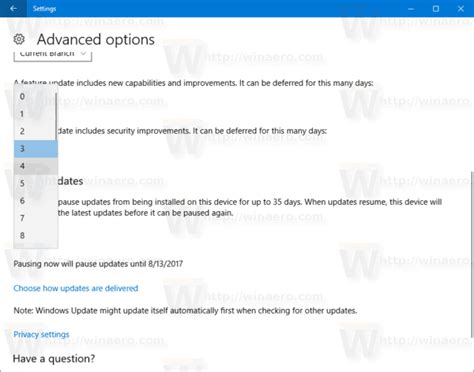Image resolution: width=474 pixels, height=372 pixels.
Task: Click the Advanced options heading
Action: click(96, 39)
